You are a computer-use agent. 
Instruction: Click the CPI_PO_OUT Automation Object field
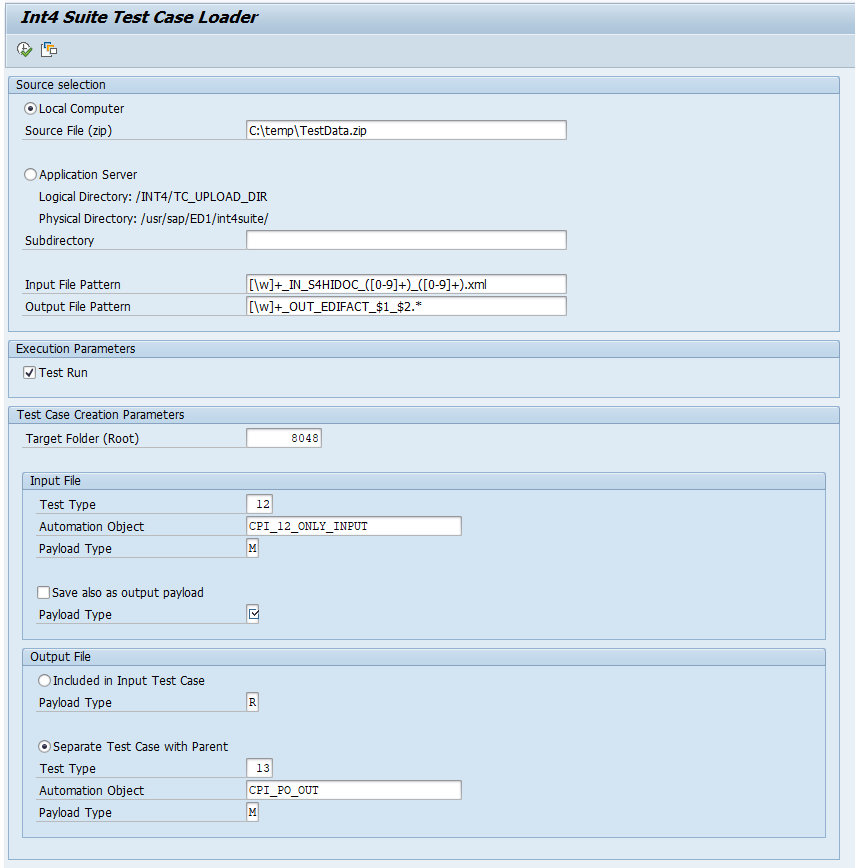tap(353, 790)
